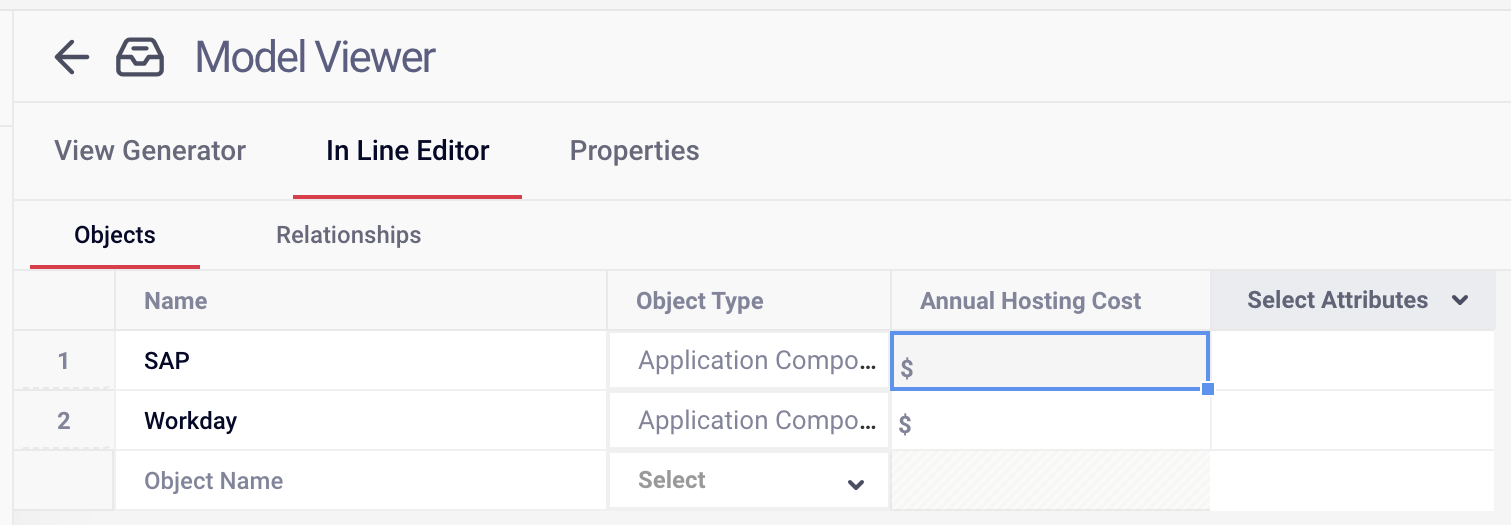Select Workday's Annual Hosting Cost cell
Screen dimensions: 1511x525
(1050, 421)
